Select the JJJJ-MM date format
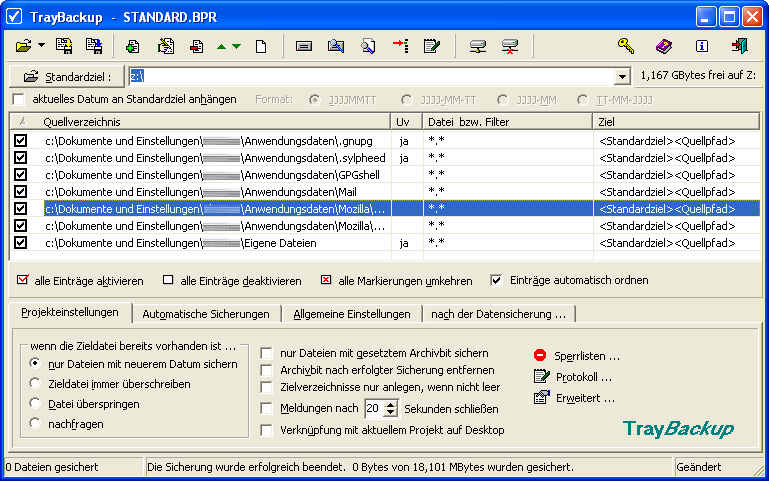769x481 pixels. click(x=502, y=100)
